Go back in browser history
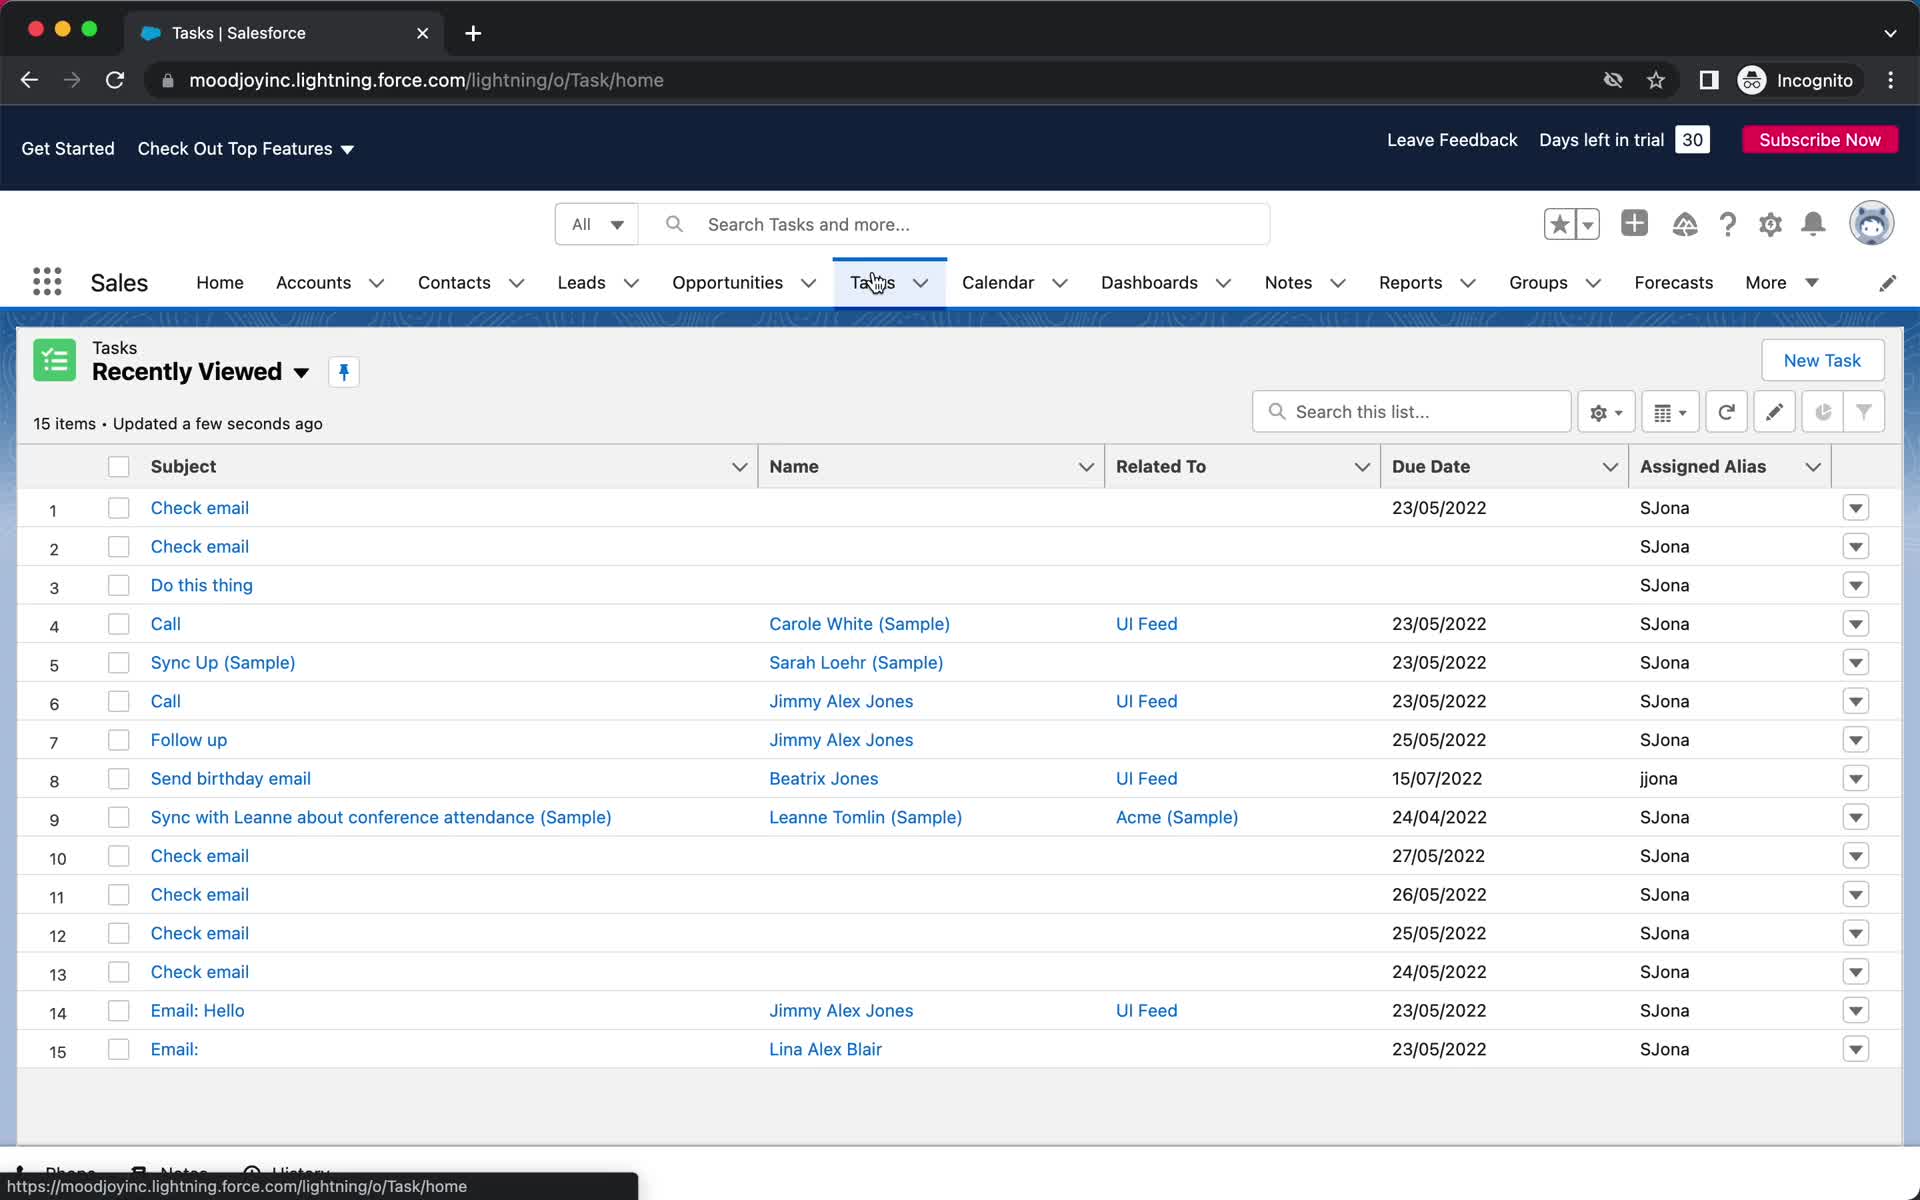This screenshot has height=1200, width=1920. [x=29, y=80]
